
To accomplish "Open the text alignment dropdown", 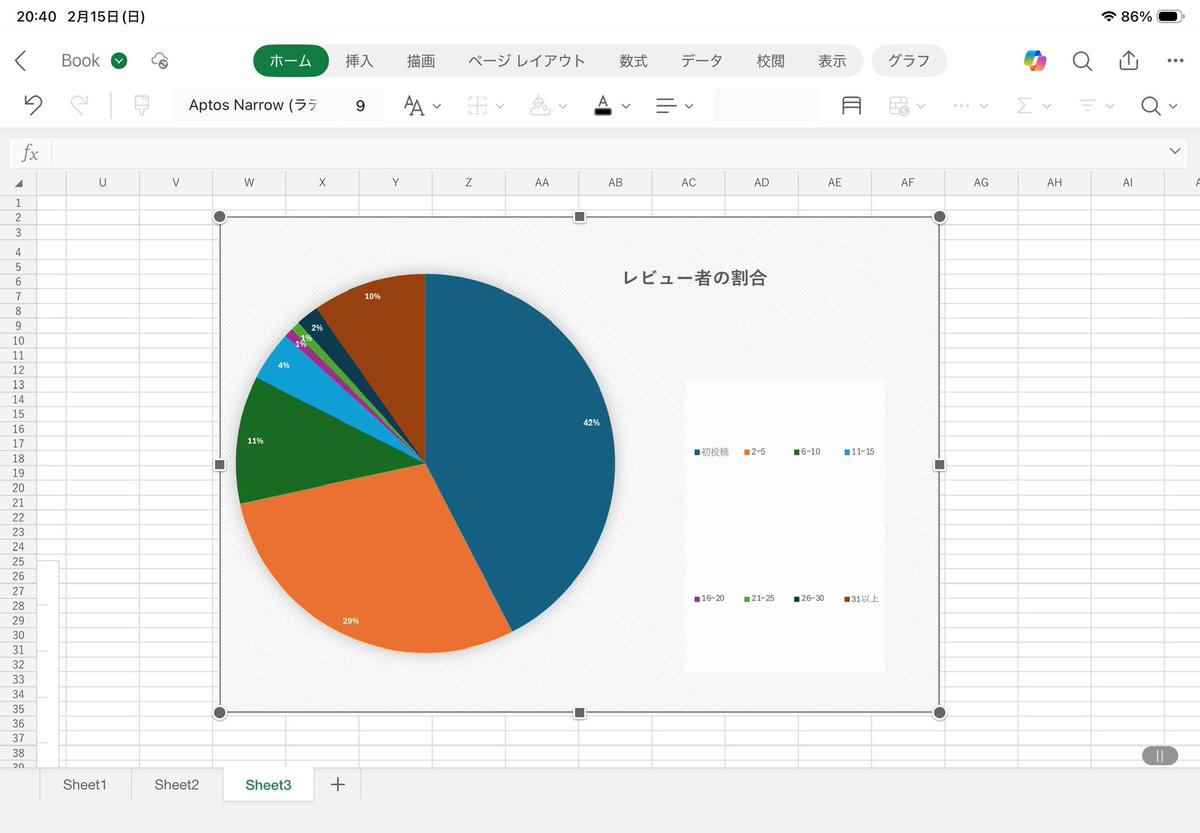I will 675,105.
